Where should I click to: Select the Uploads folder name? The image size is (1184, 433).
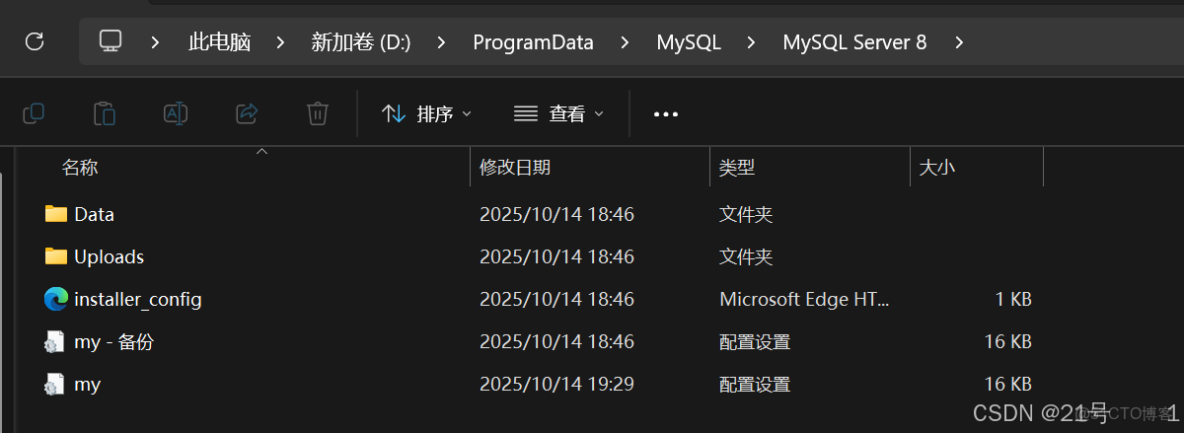tap(109, 257)
